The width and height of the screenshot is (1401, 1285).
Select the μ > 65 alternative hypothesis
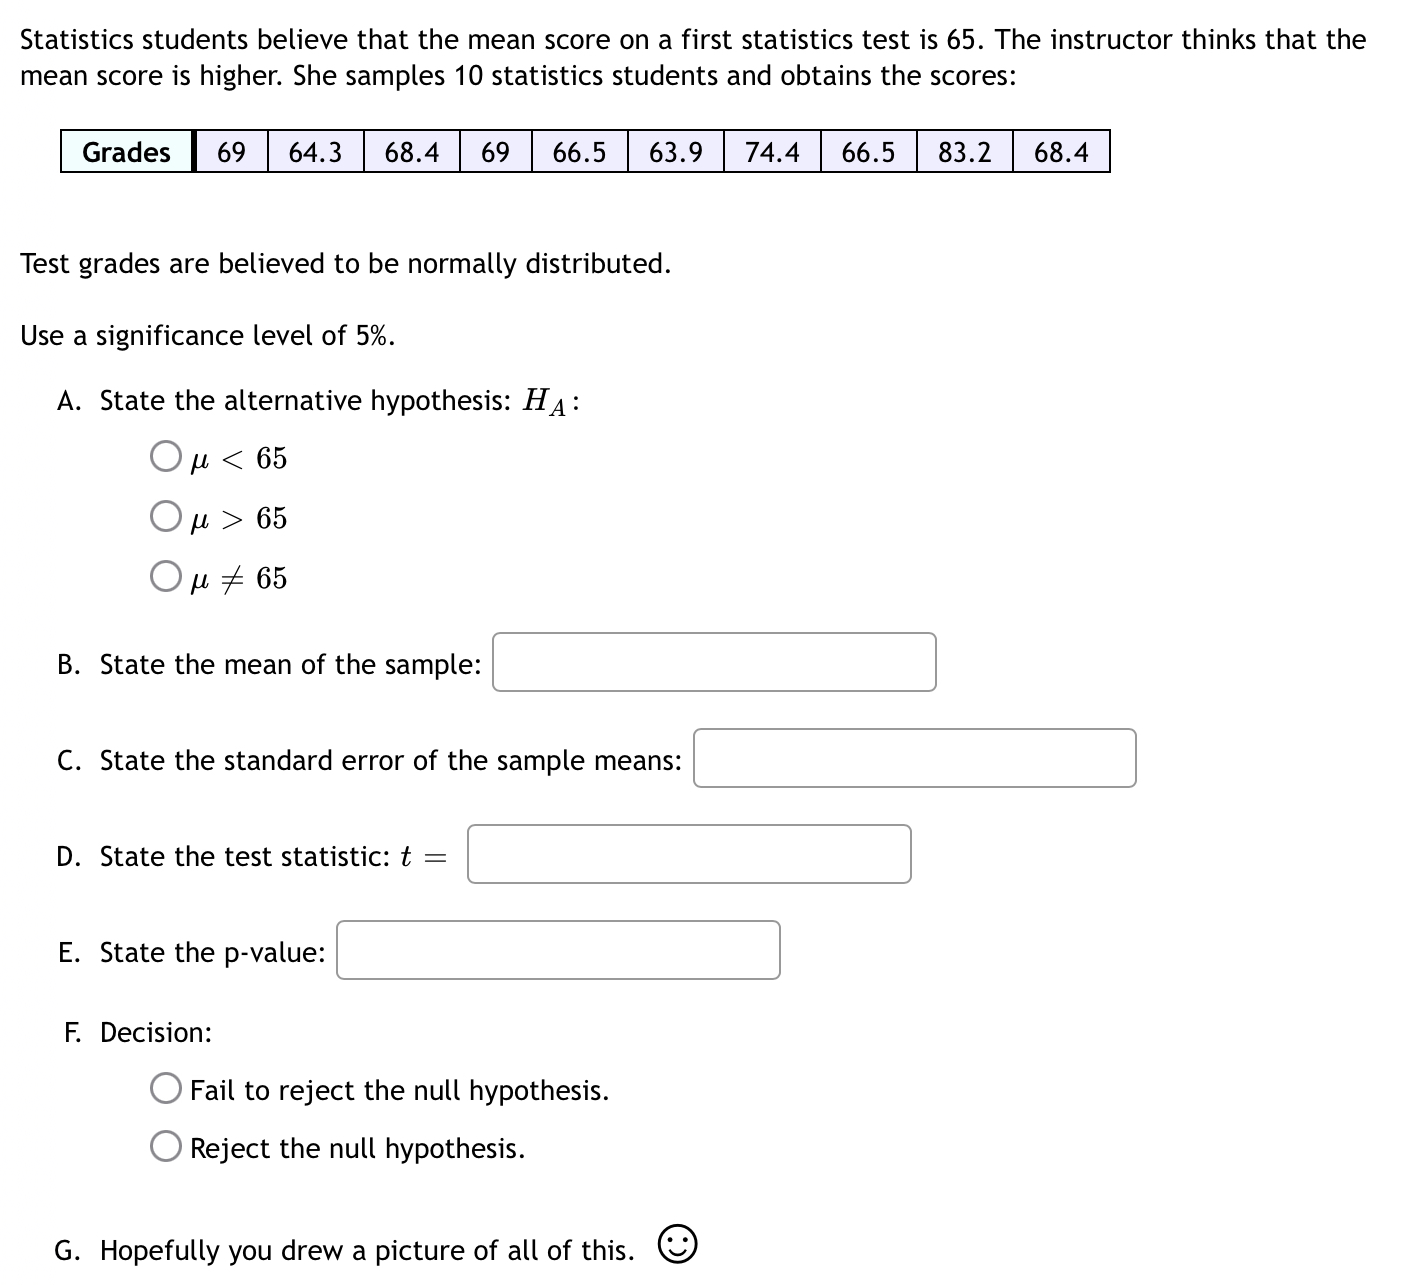tap(166, 517)
